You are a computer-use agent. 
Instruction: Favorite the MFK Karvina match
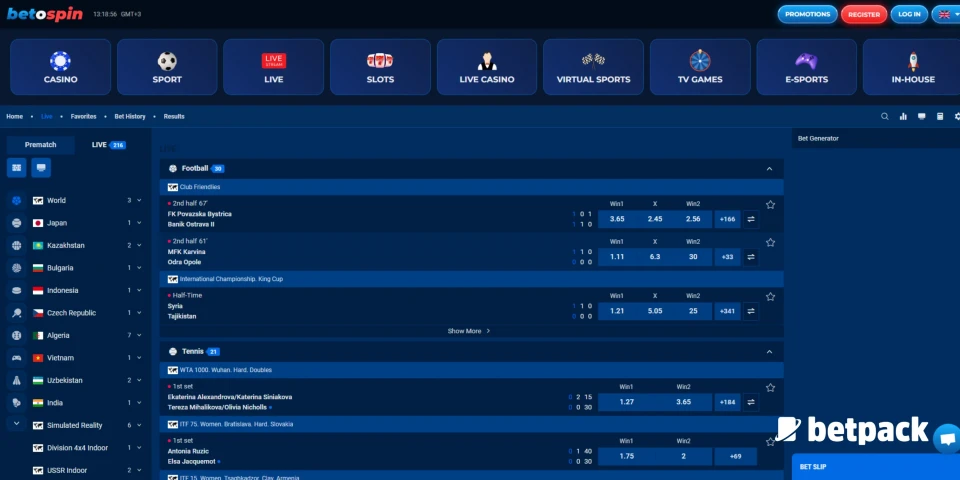[x=770, y=242]
